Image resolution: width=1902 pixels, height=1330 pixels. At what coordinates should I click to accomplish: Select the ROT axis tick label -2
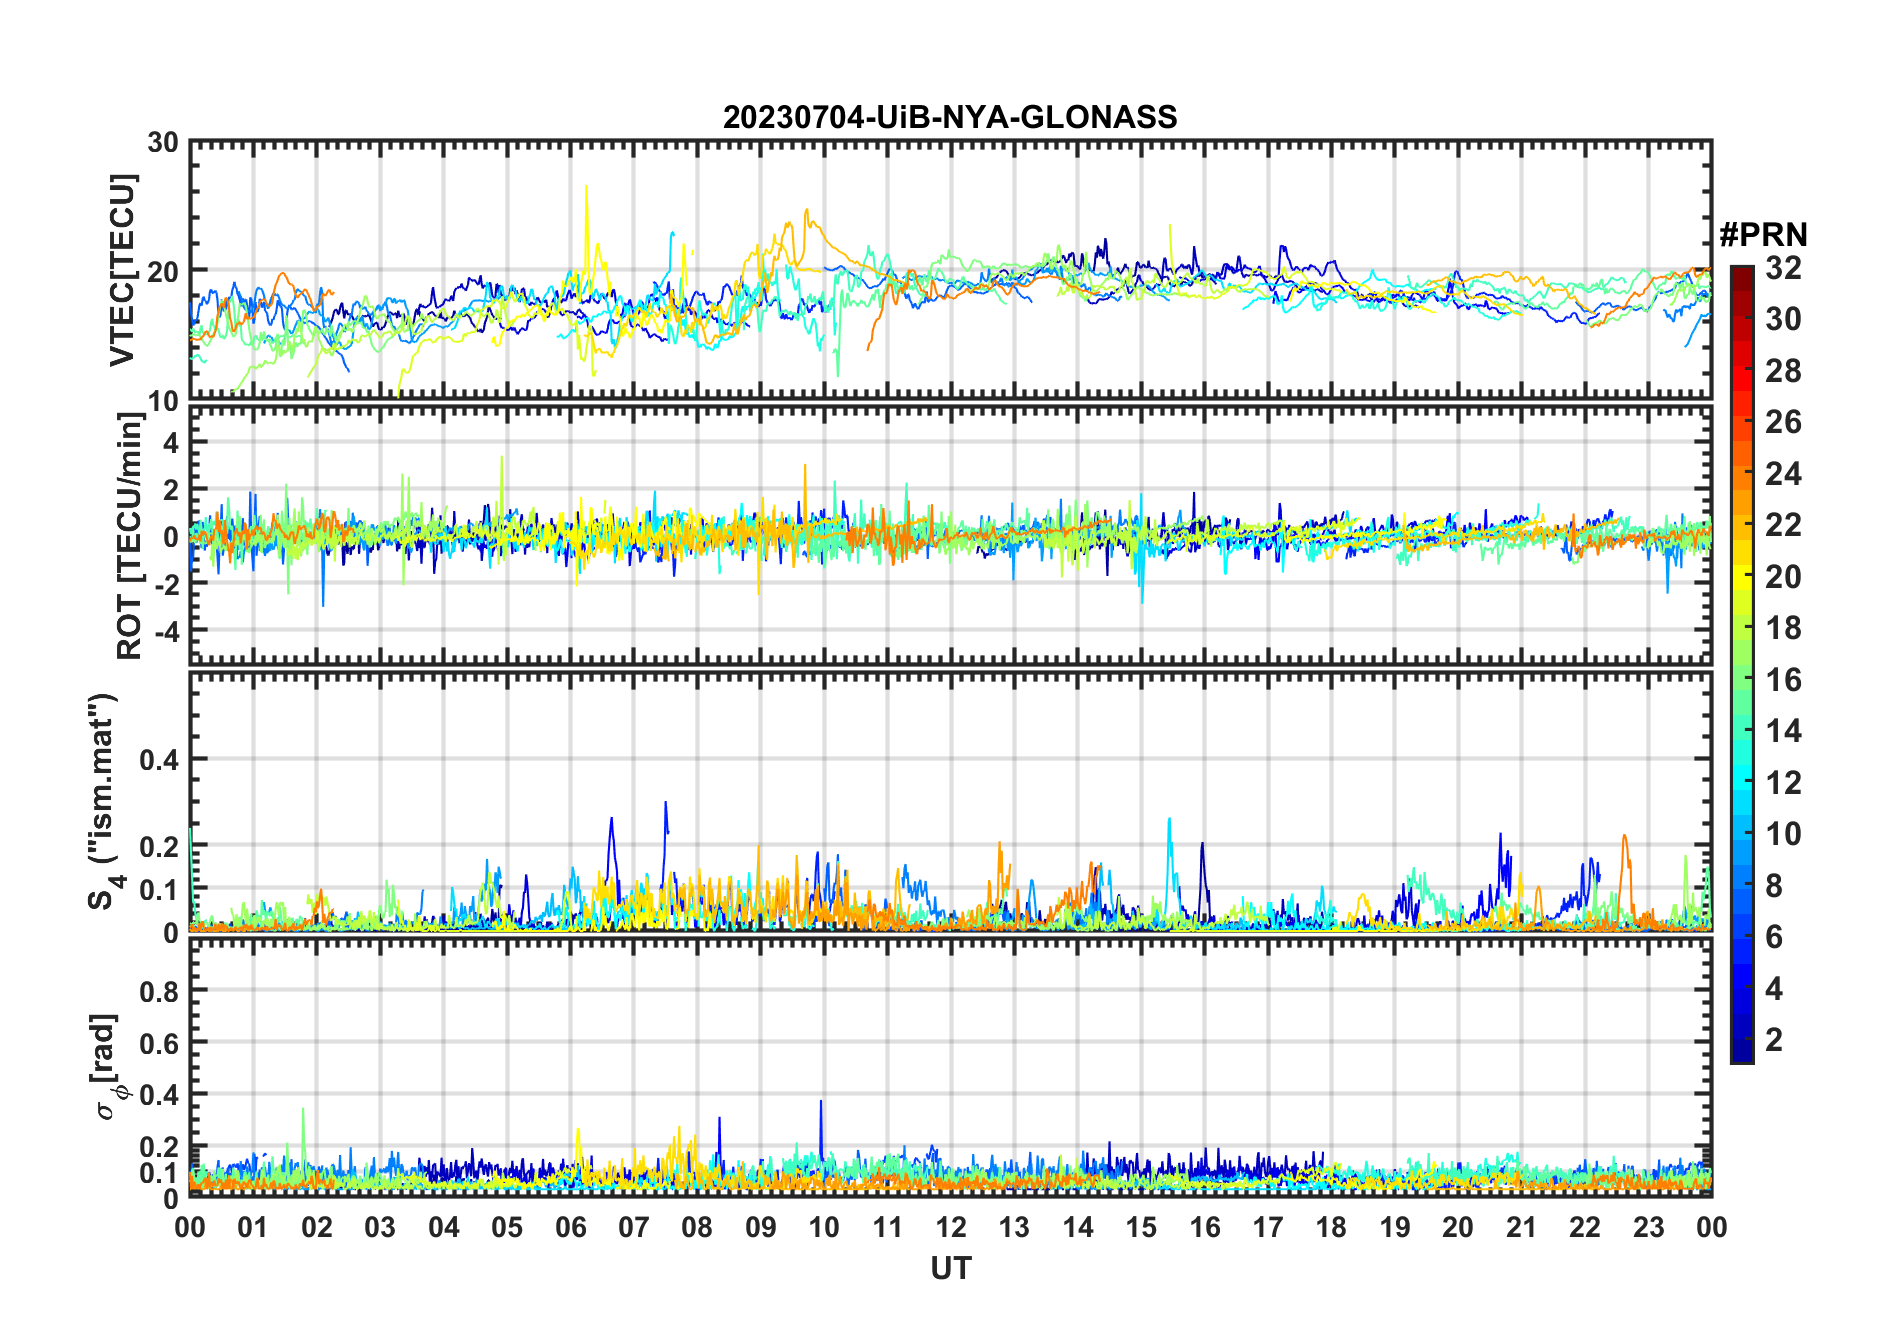point(167,585)
